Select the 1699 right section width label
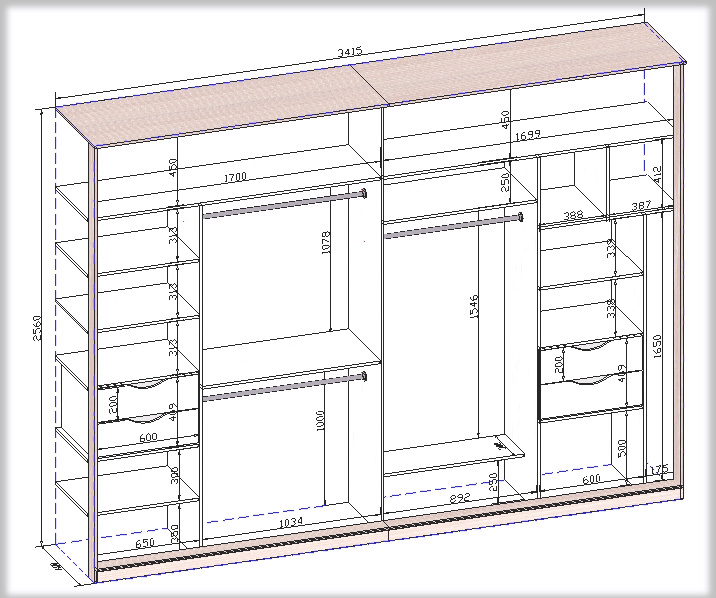The width and height of the screenshot is (716, 598). [528, 135]
